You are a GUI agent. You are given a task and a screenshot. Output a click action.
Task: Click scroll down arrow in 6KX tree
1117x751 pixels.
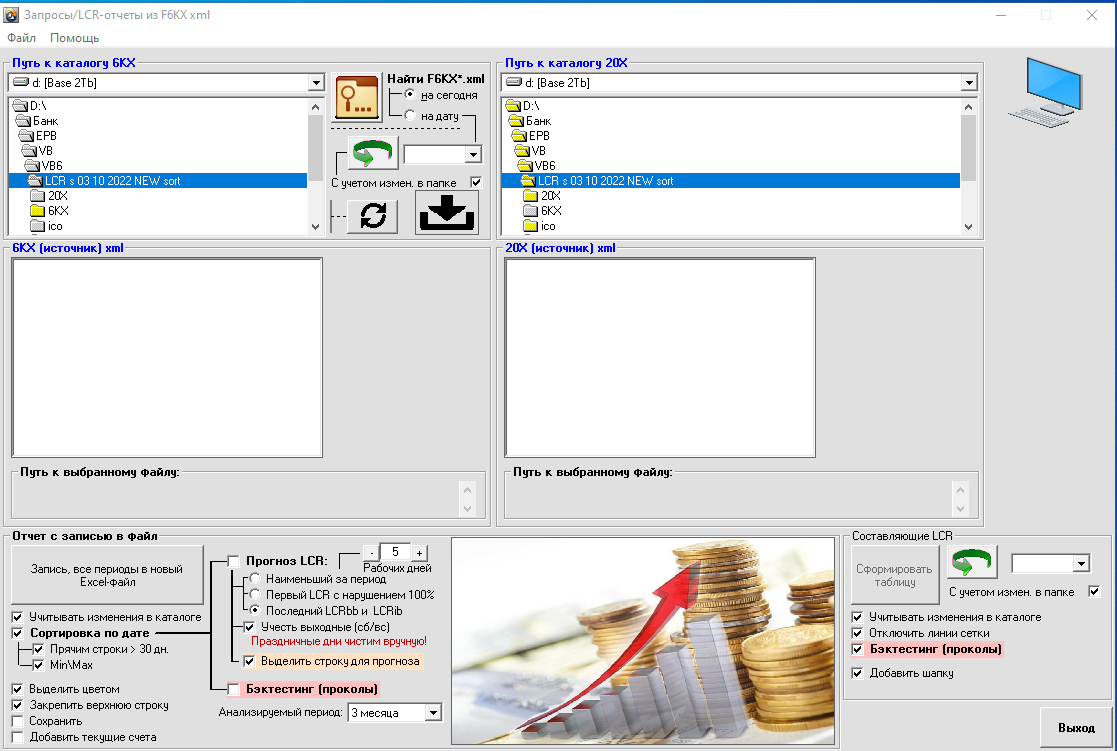[316, 227]
